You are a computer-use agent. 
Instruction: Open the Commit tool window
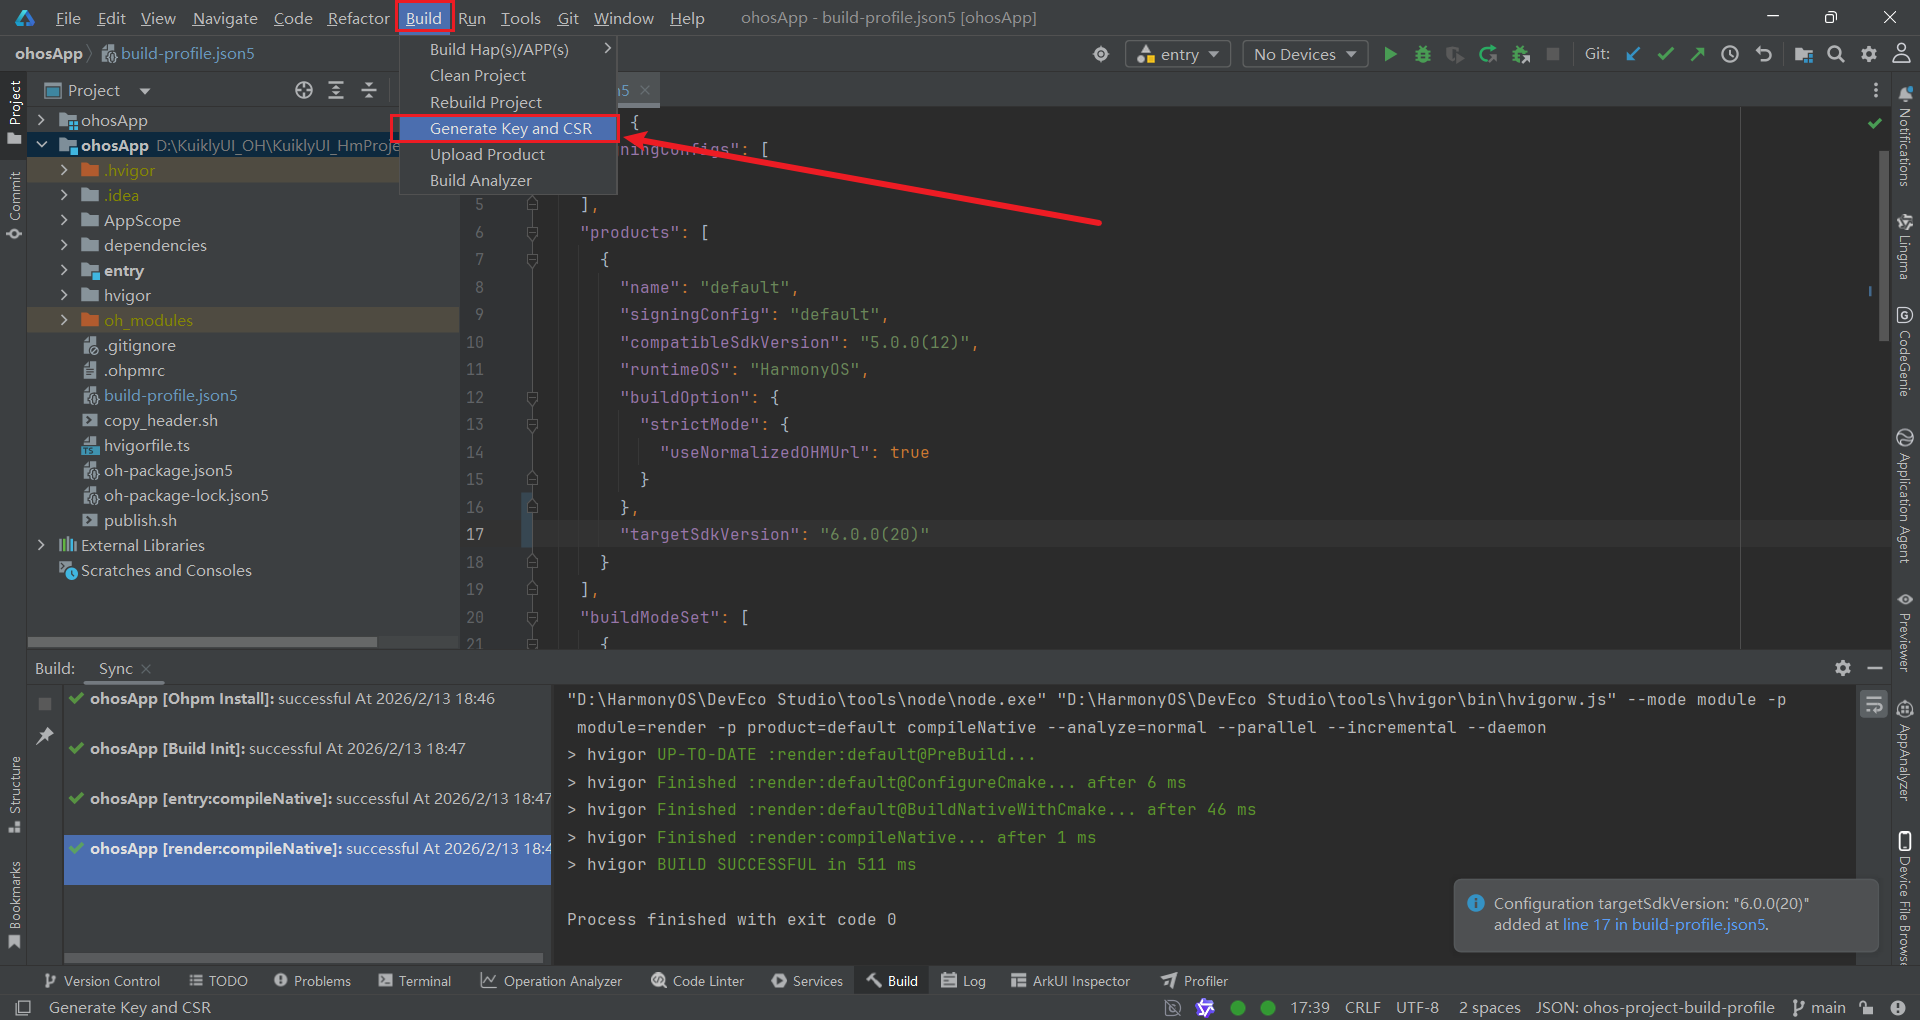[14, 206]
